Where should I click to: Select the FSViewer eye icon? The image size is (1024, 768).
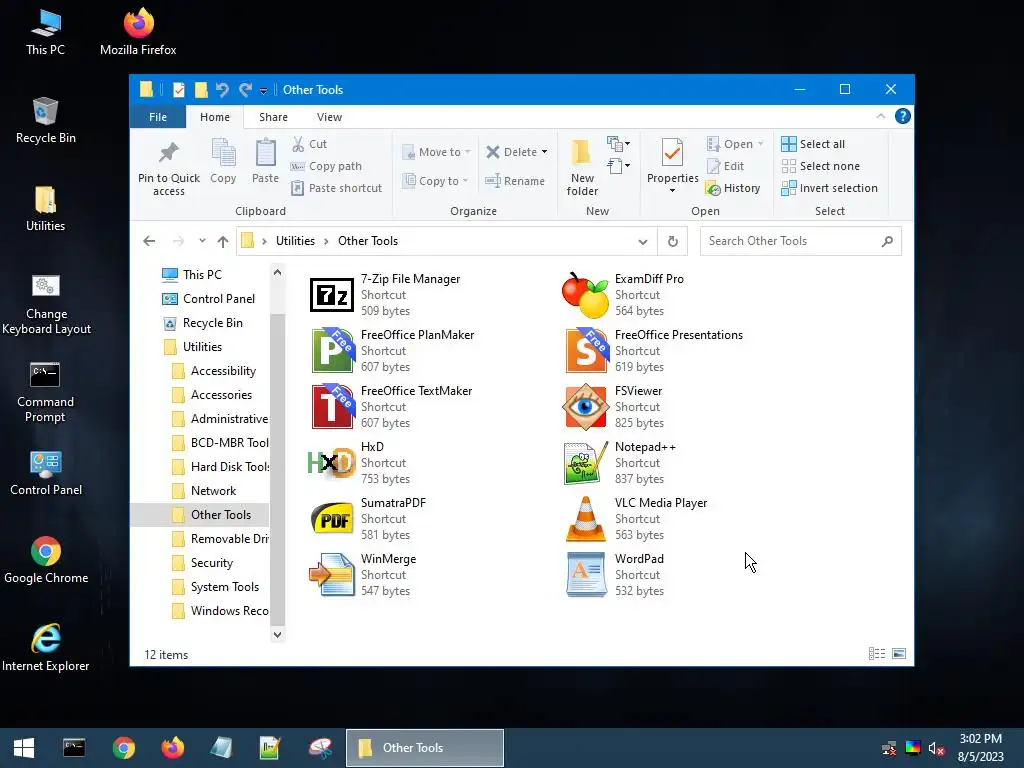[x=585, y=407]
